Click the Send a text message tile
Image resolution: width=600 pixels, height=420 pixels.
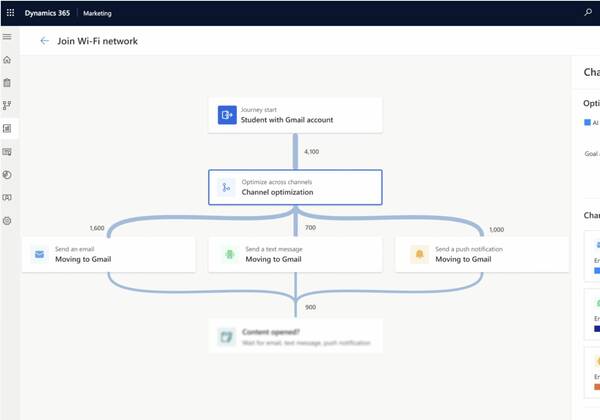pos(295,254)
